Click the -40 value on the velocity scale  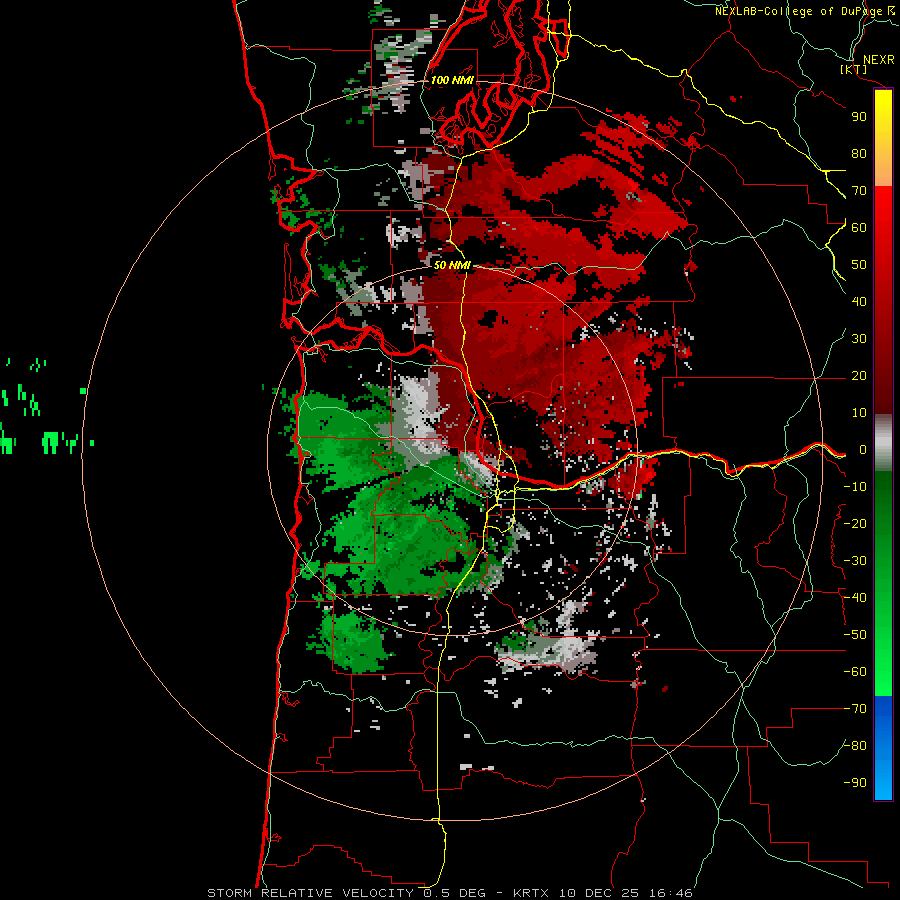855,598
